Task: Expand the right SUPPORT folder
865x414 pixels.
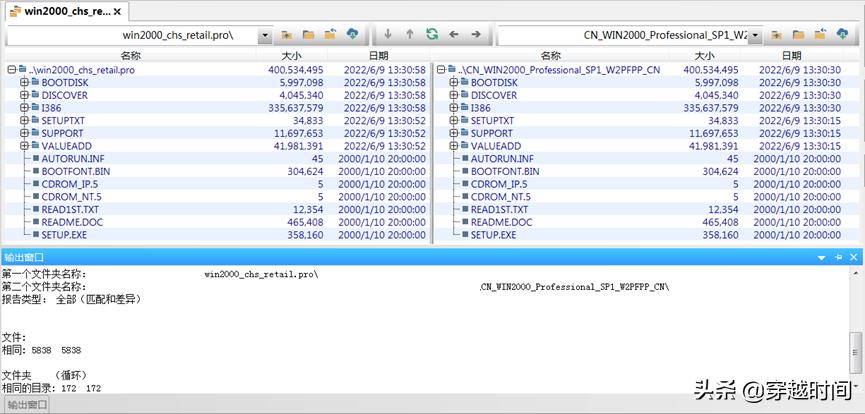Action: [x=453, y=134]
